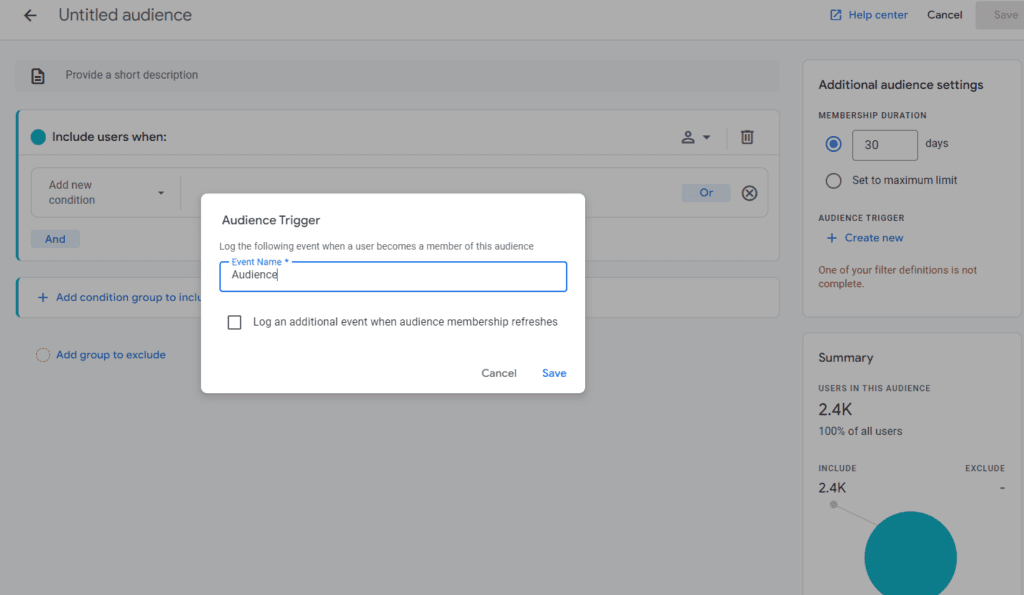1024x595 pixels.
Task: Go back using the arrow icon
Action: [30, 15]
